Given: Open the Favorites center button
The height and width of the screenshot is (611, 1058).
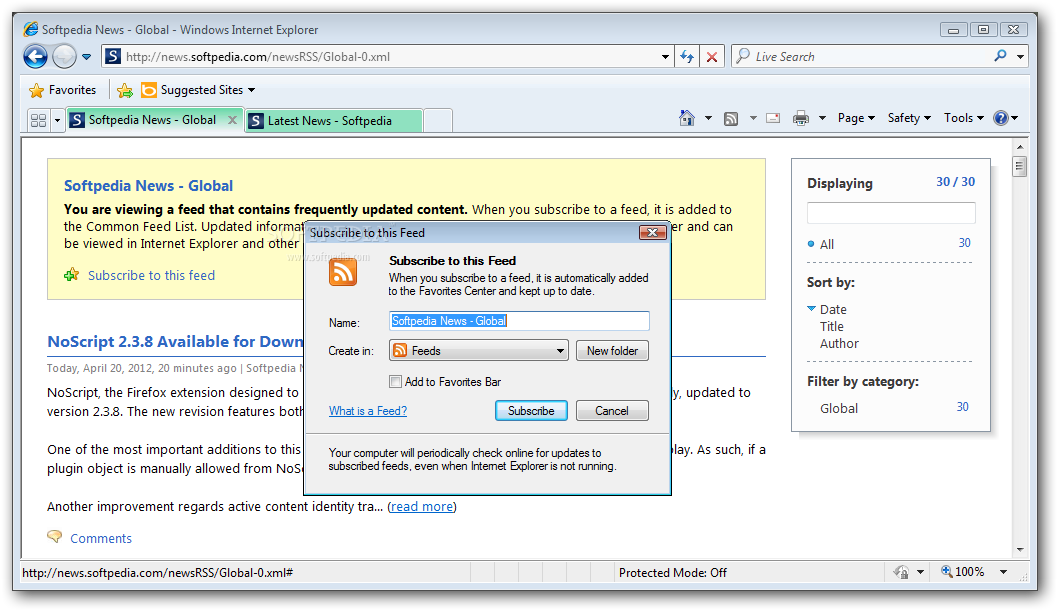Looking at the screenshot, I should pyautogui.click(x=63, y=90).
